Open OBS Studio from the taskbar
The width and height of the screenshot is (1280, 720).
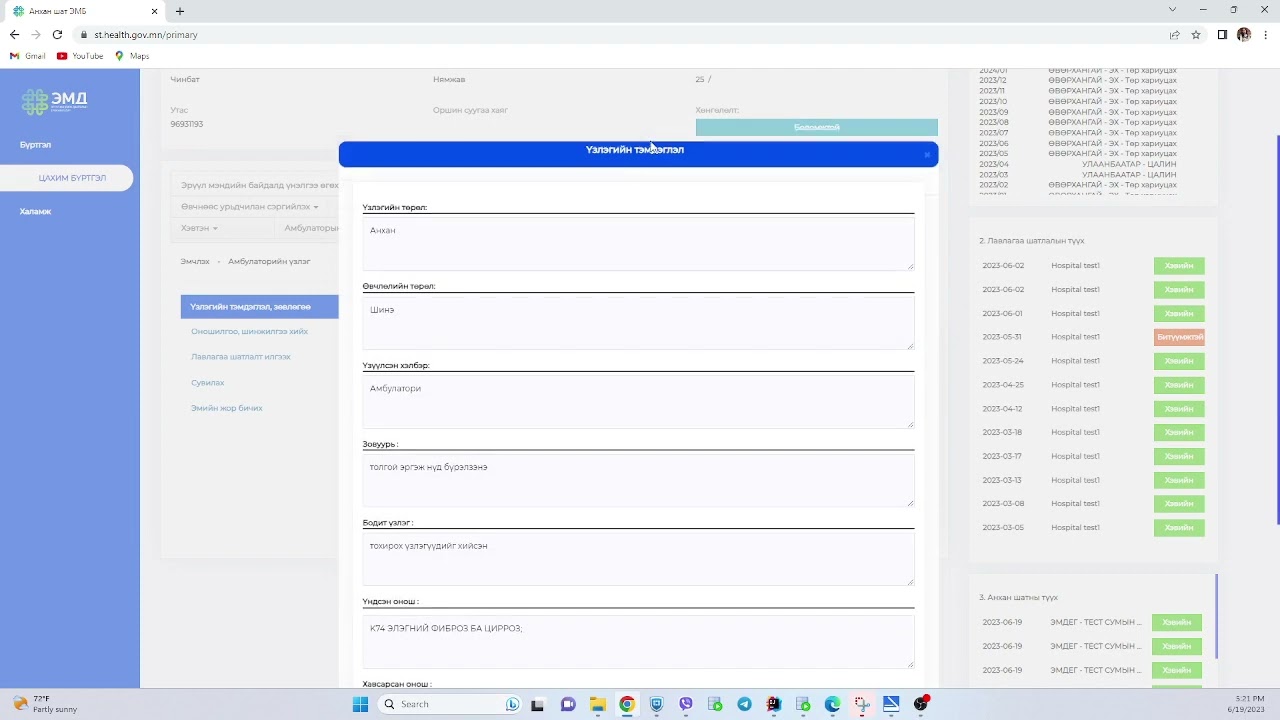pos(921,704)
